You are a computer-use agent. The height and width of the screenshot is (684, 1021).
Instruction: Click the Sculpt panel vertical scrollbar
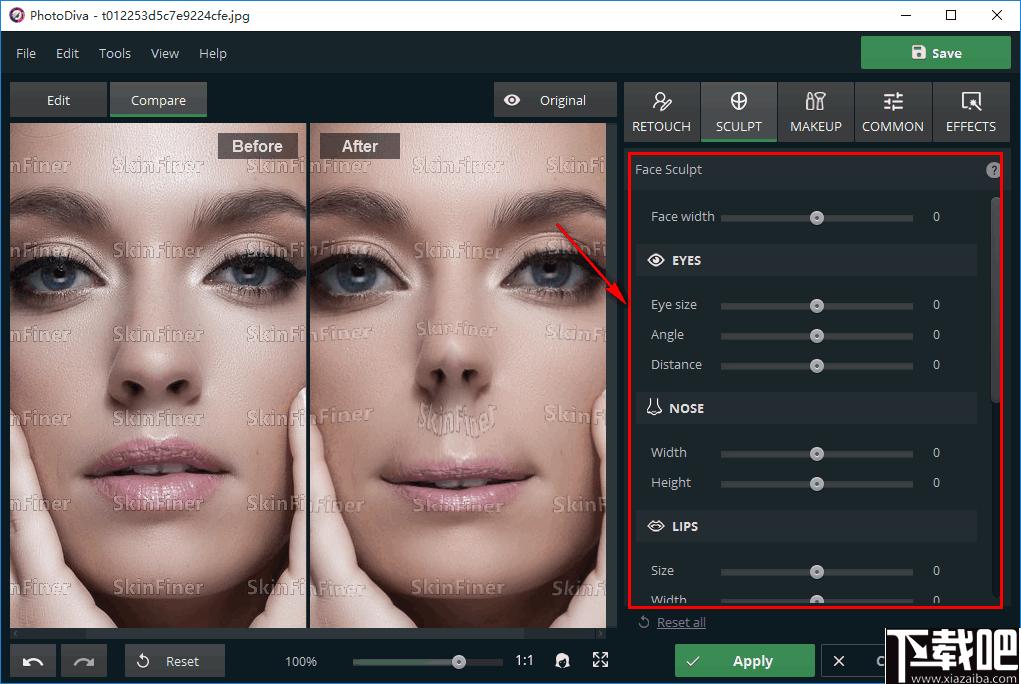pyautogui.click(x=996, y=300)
